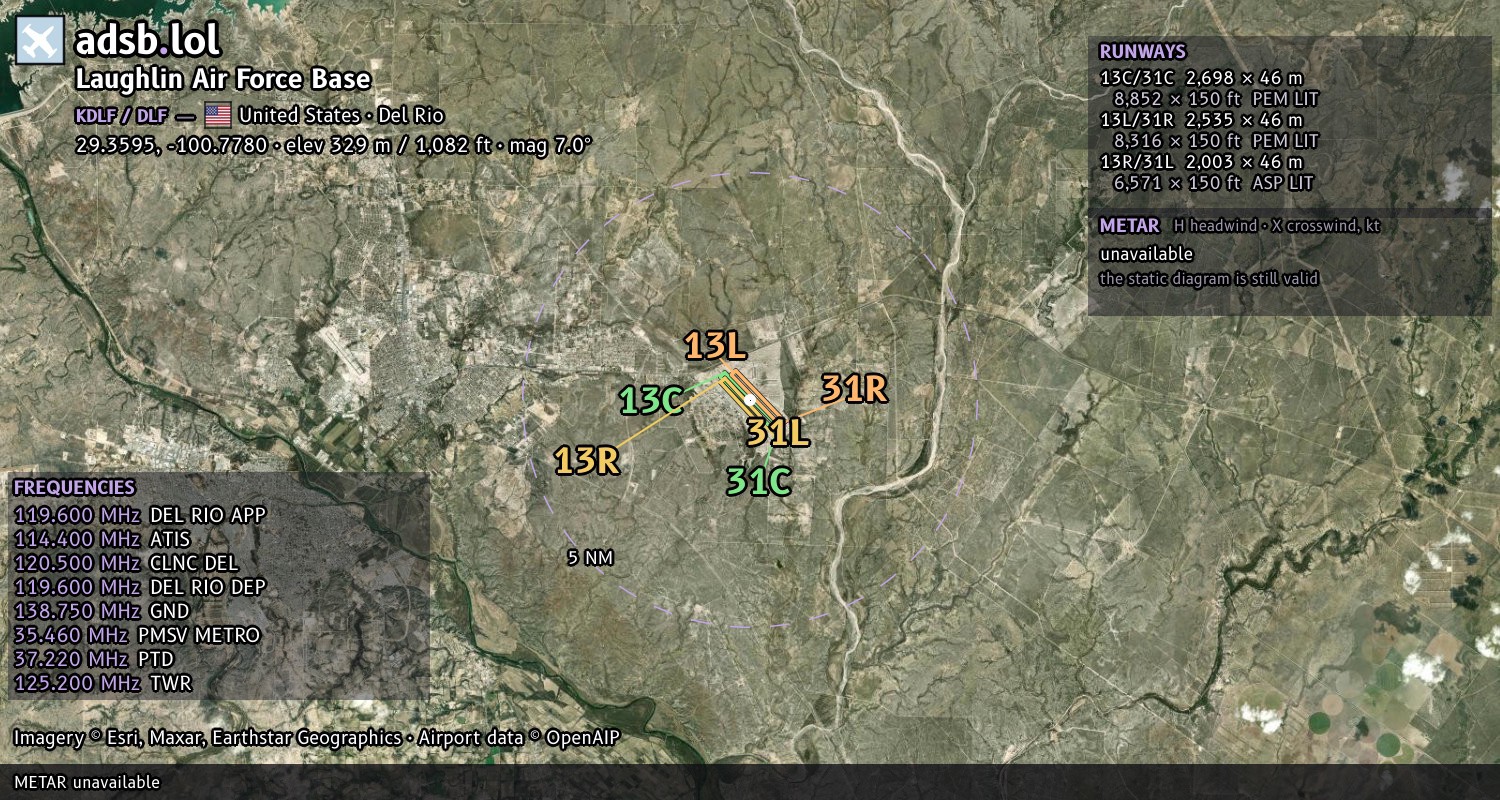Select the 6,571 × 150 ft ASP LIT line

(1213, 183)
